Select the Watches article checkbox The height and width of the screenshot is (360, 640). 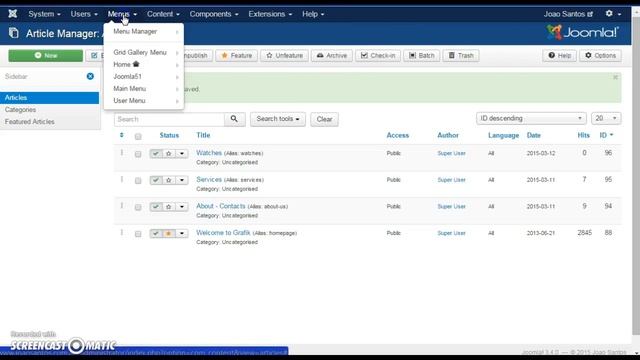[x=138, y=154]
